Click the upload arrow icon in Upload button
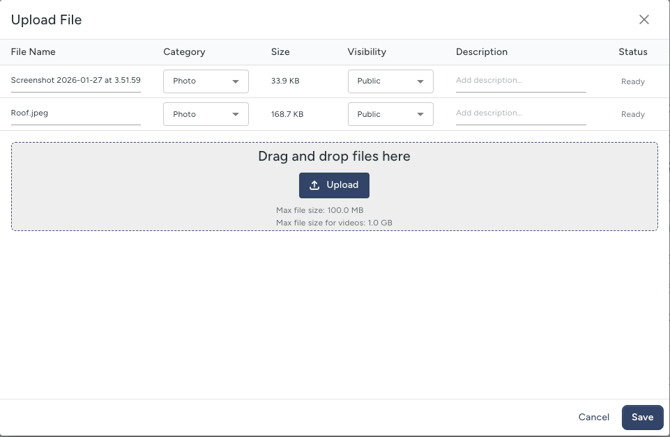 click(x=314, y=185)
